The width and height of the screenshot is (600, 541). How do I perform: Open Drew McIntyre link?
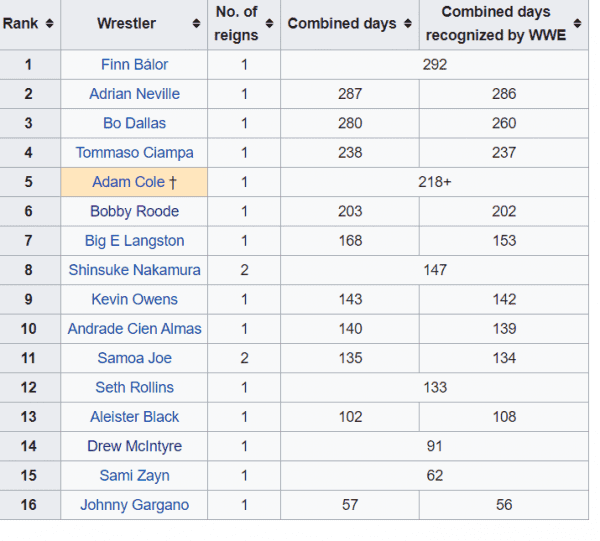pos(134,446)
